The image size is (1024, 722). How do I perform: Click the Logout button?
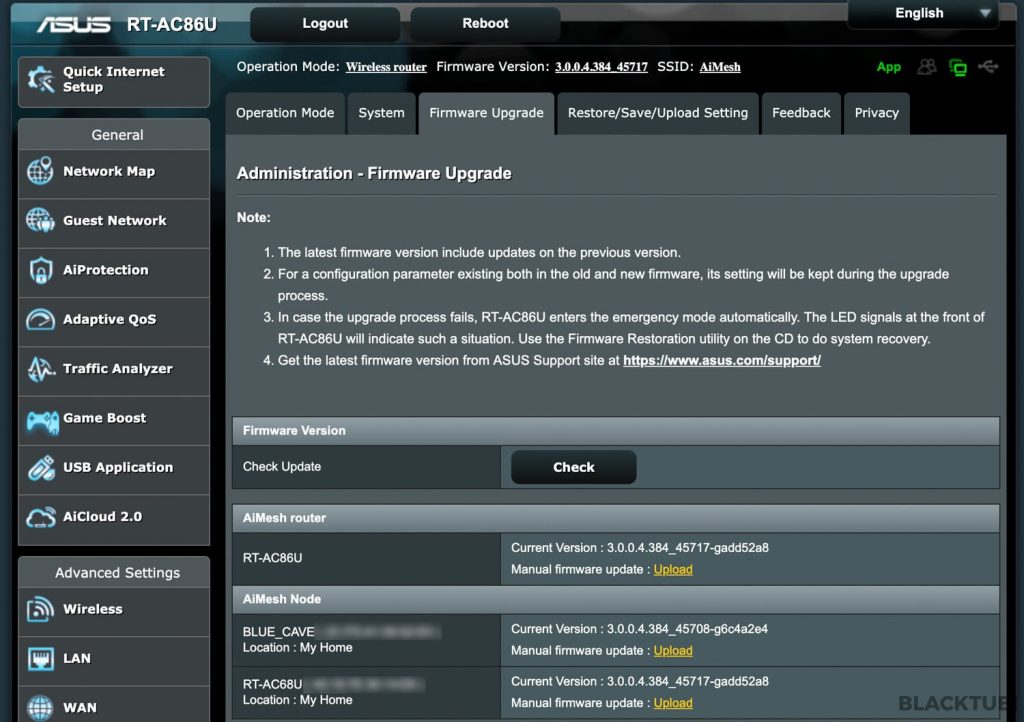[325, 24]
